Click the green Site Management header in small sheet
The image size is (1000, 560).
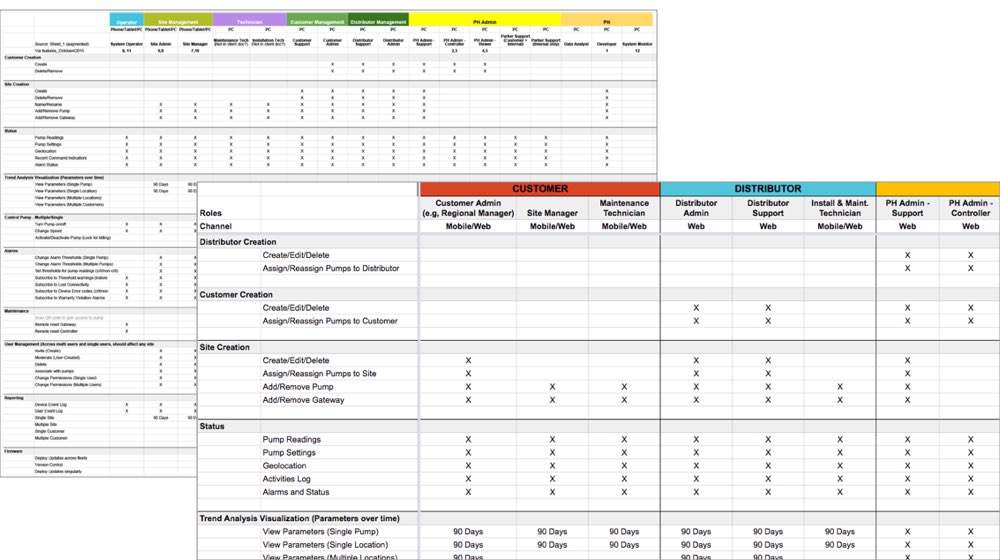point(178,21)
